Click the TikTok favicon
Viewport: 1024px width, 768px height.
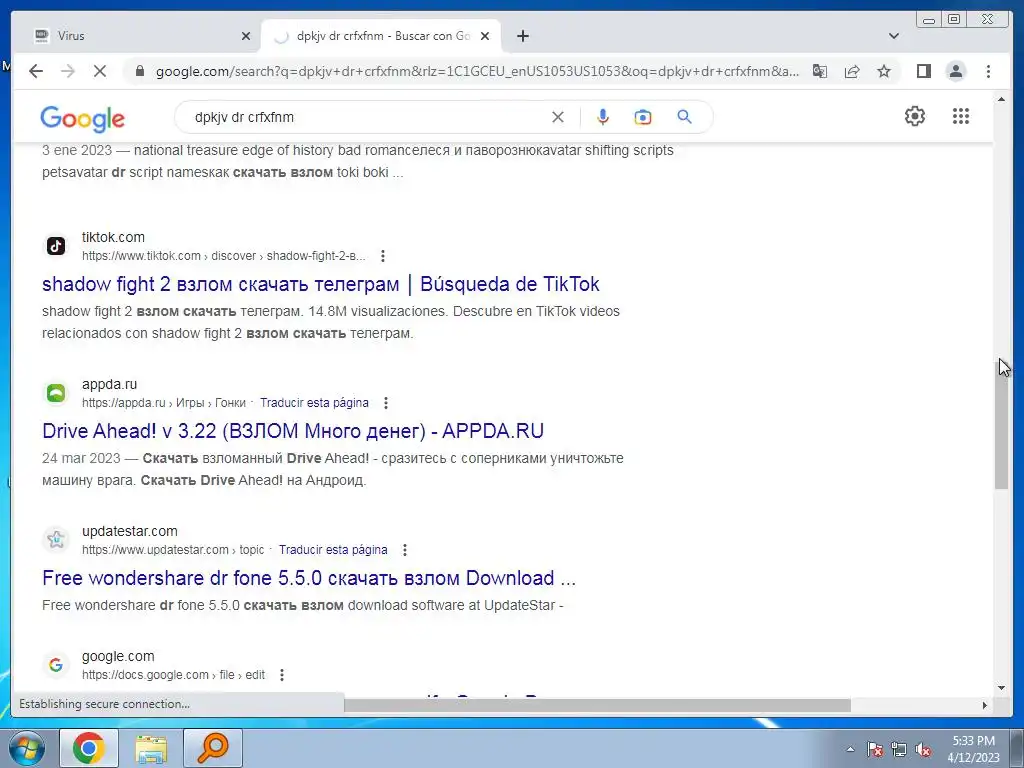click(x=56, y=246)
